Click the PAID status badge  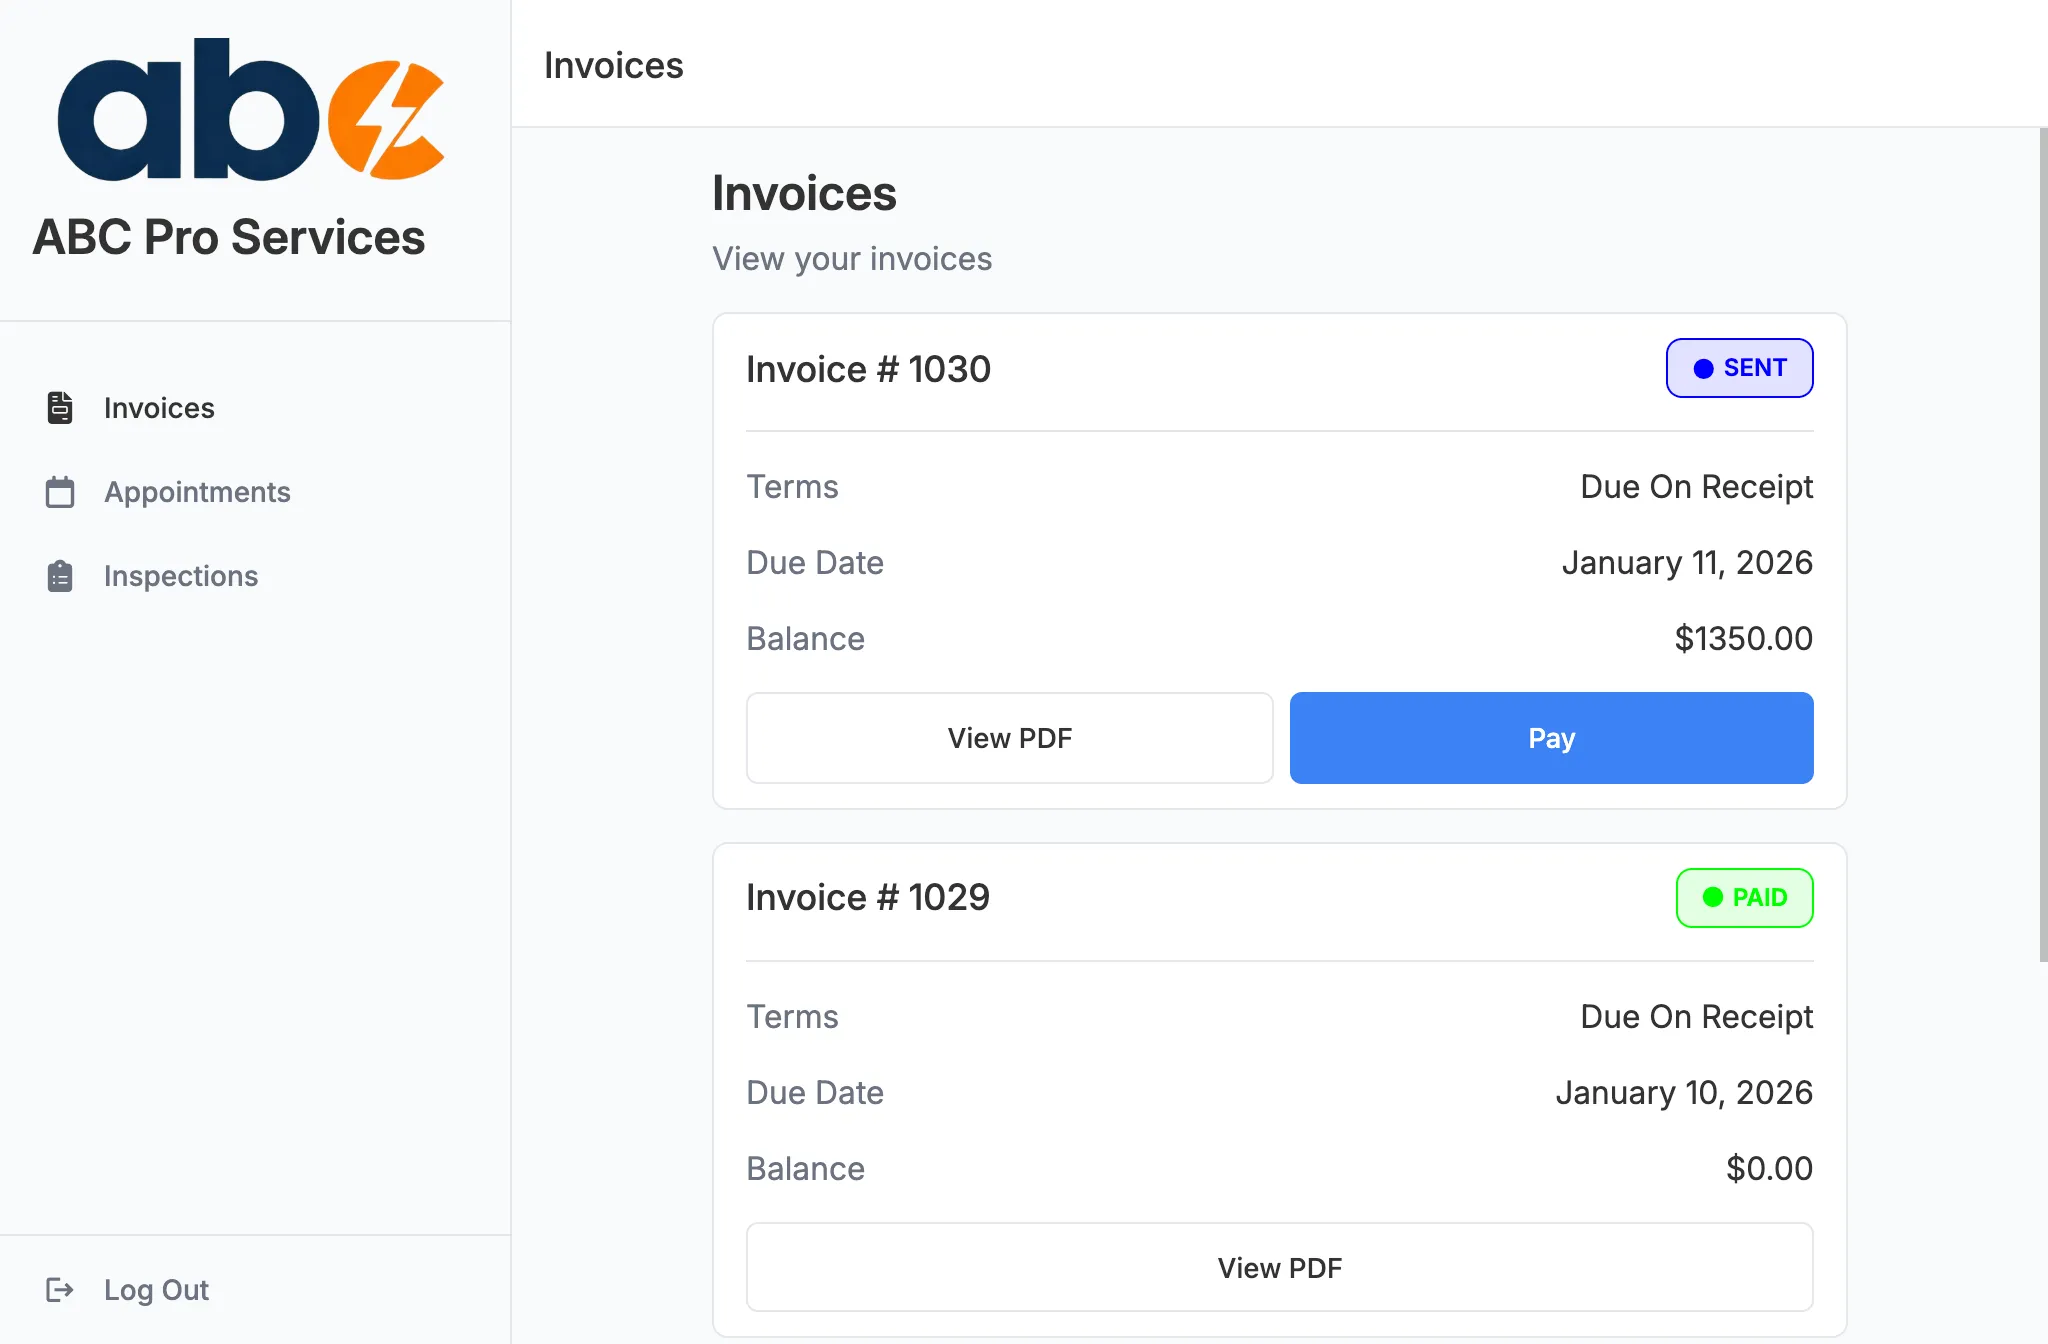[1744, 898]
